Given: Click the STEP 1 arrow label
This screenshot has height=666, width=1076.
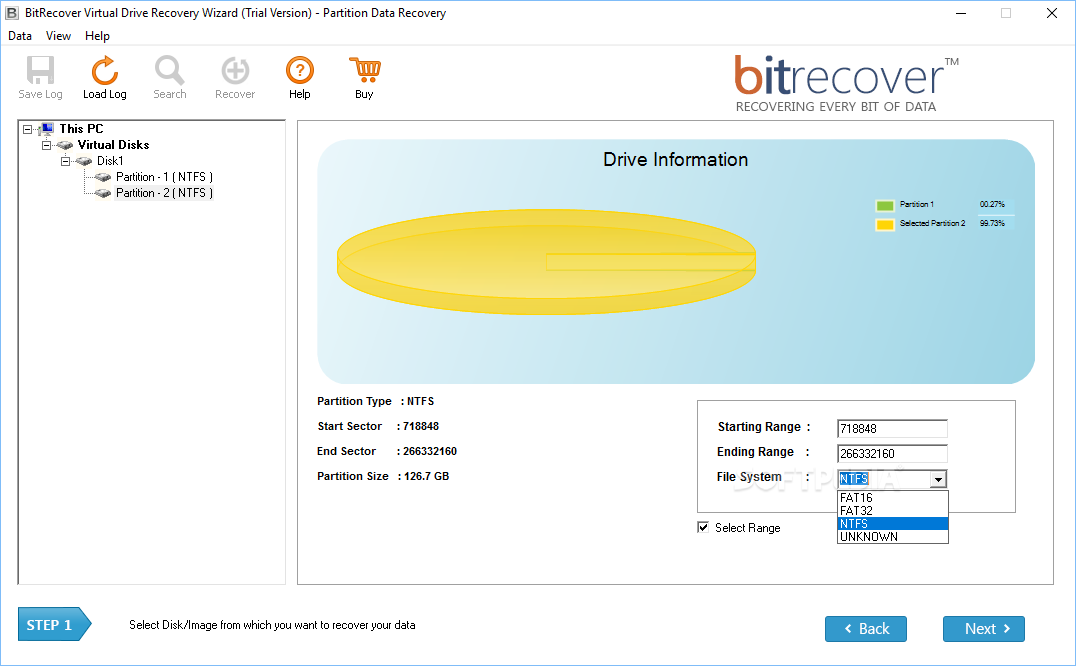Looking at the screenshot, I should pos(54,625).
